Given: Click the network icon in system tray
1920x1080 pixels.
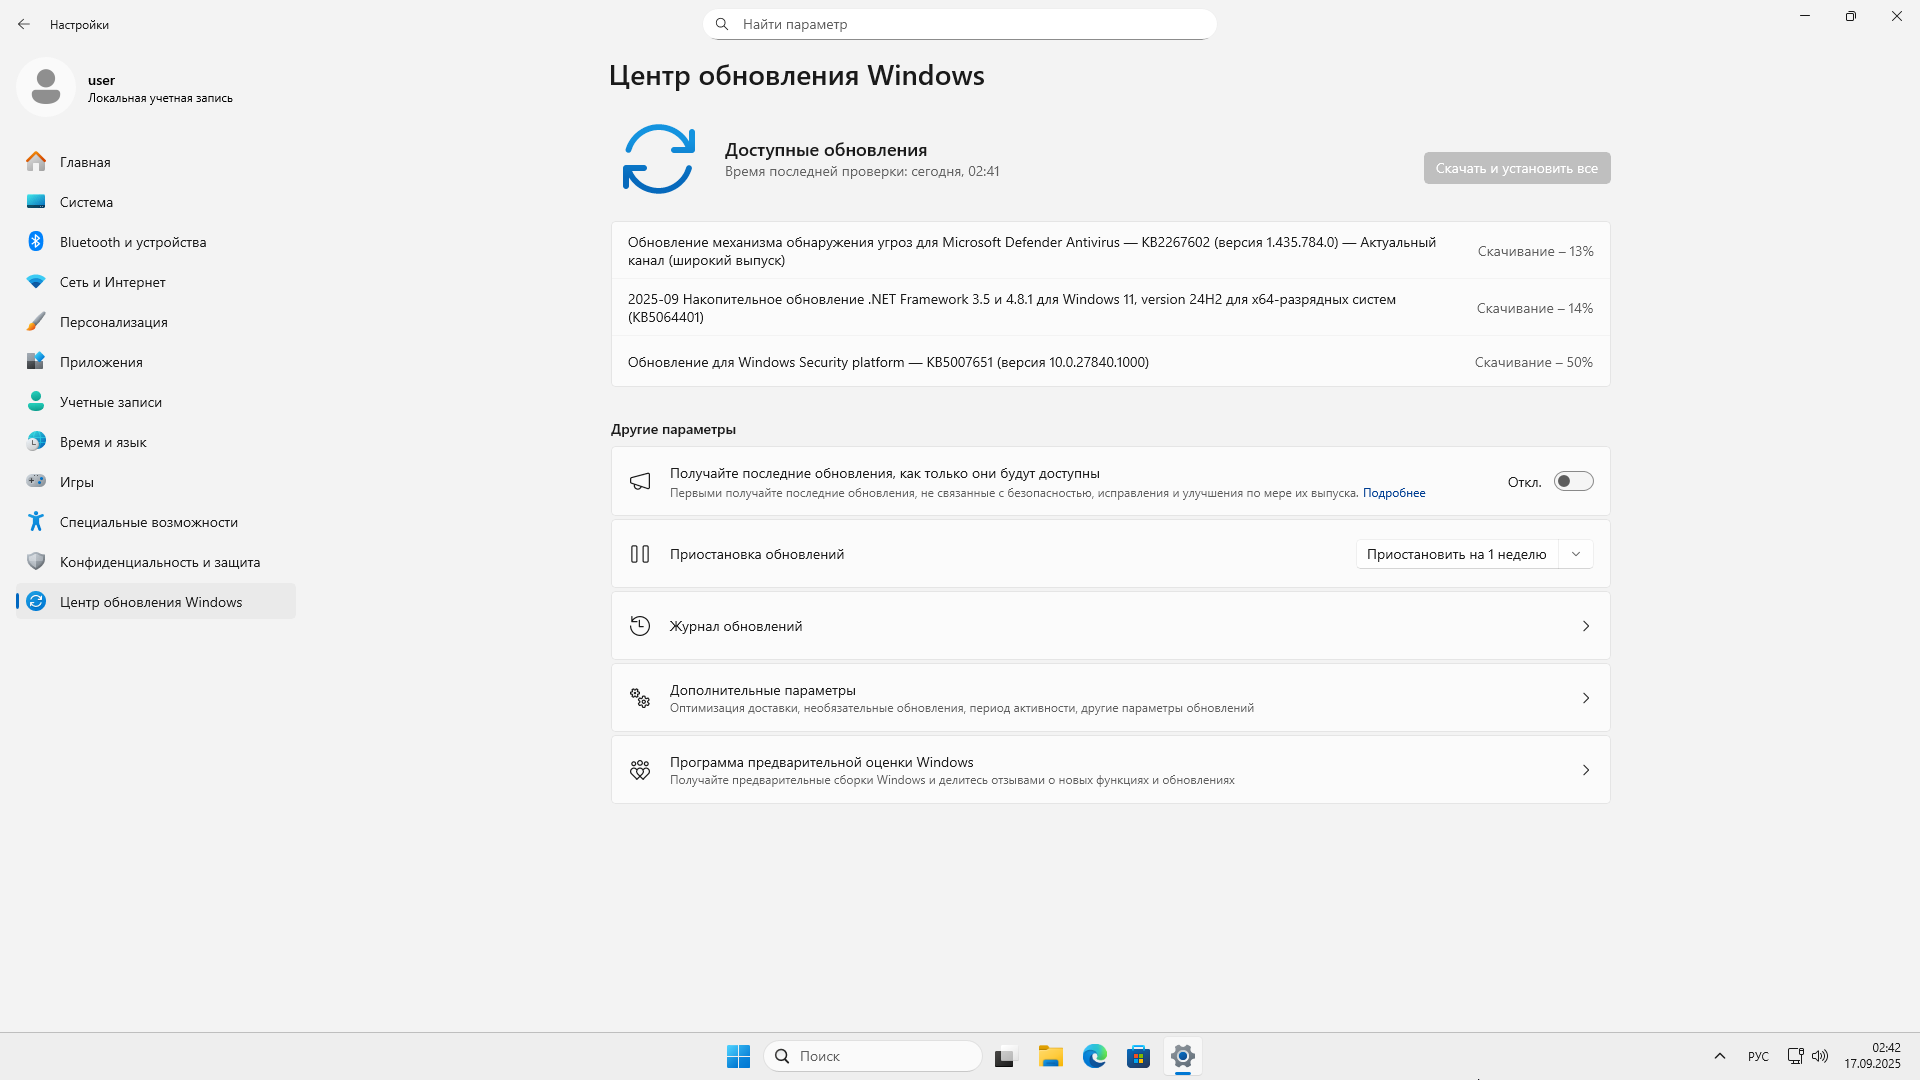Looking at the screenshot, I should pyautogui.click(x=1796, y=1056).
